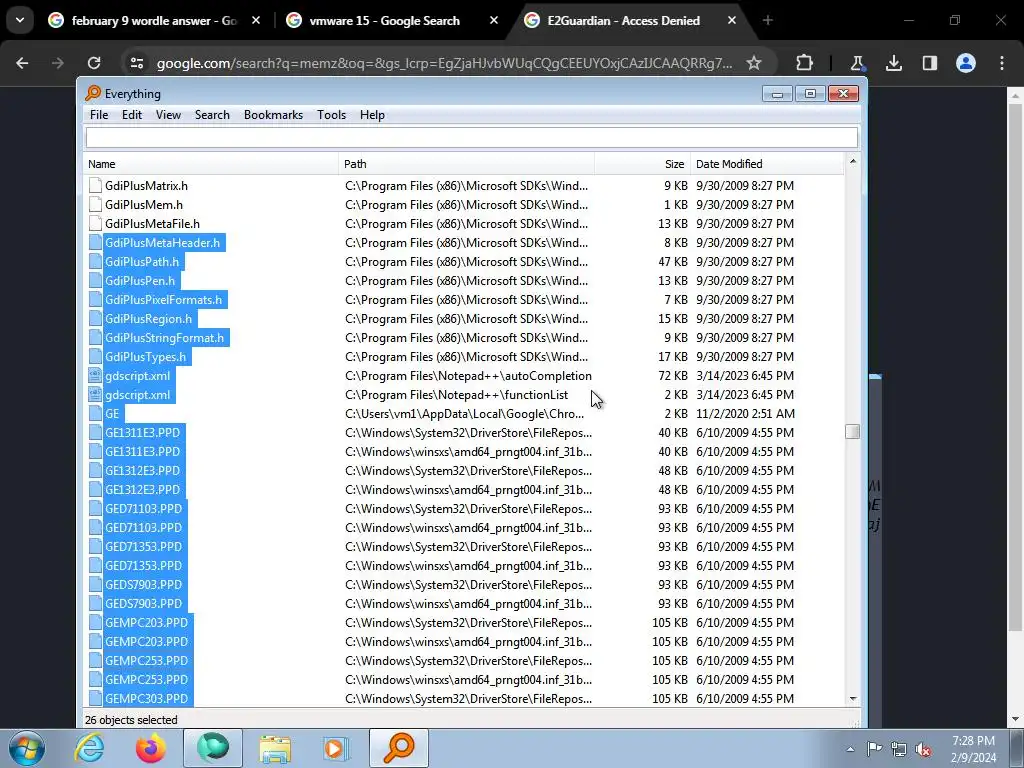Open the Search menu in Everything
The image size is (1024, 768).
212,115
